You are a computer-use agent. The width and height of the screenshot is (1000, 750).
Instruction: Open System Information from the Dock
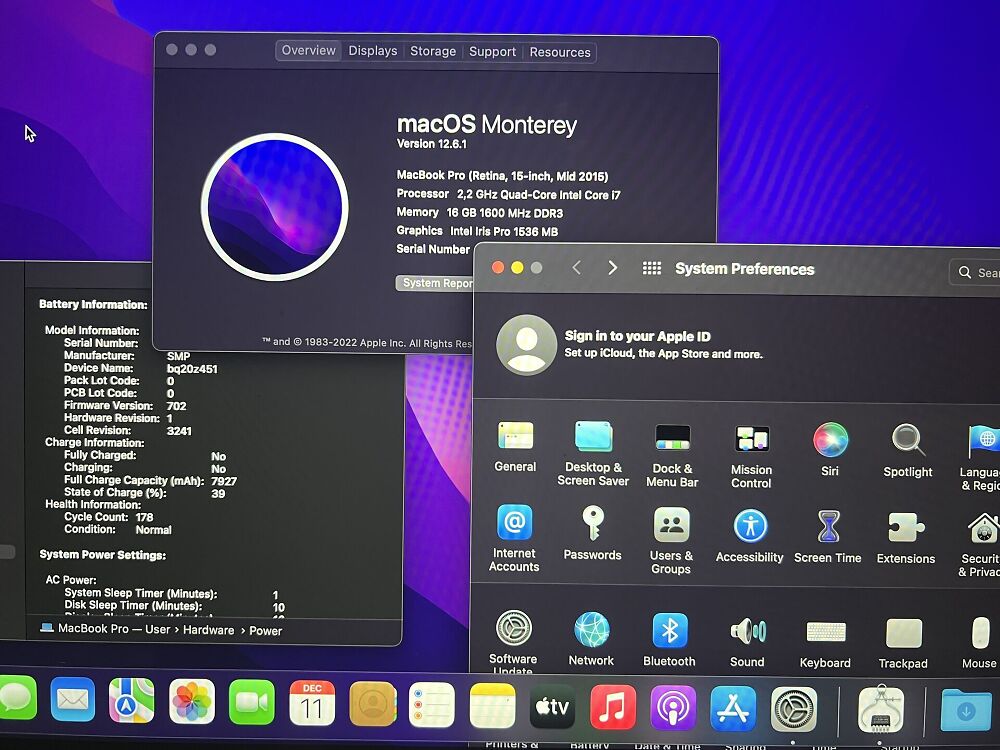point(881,709)
